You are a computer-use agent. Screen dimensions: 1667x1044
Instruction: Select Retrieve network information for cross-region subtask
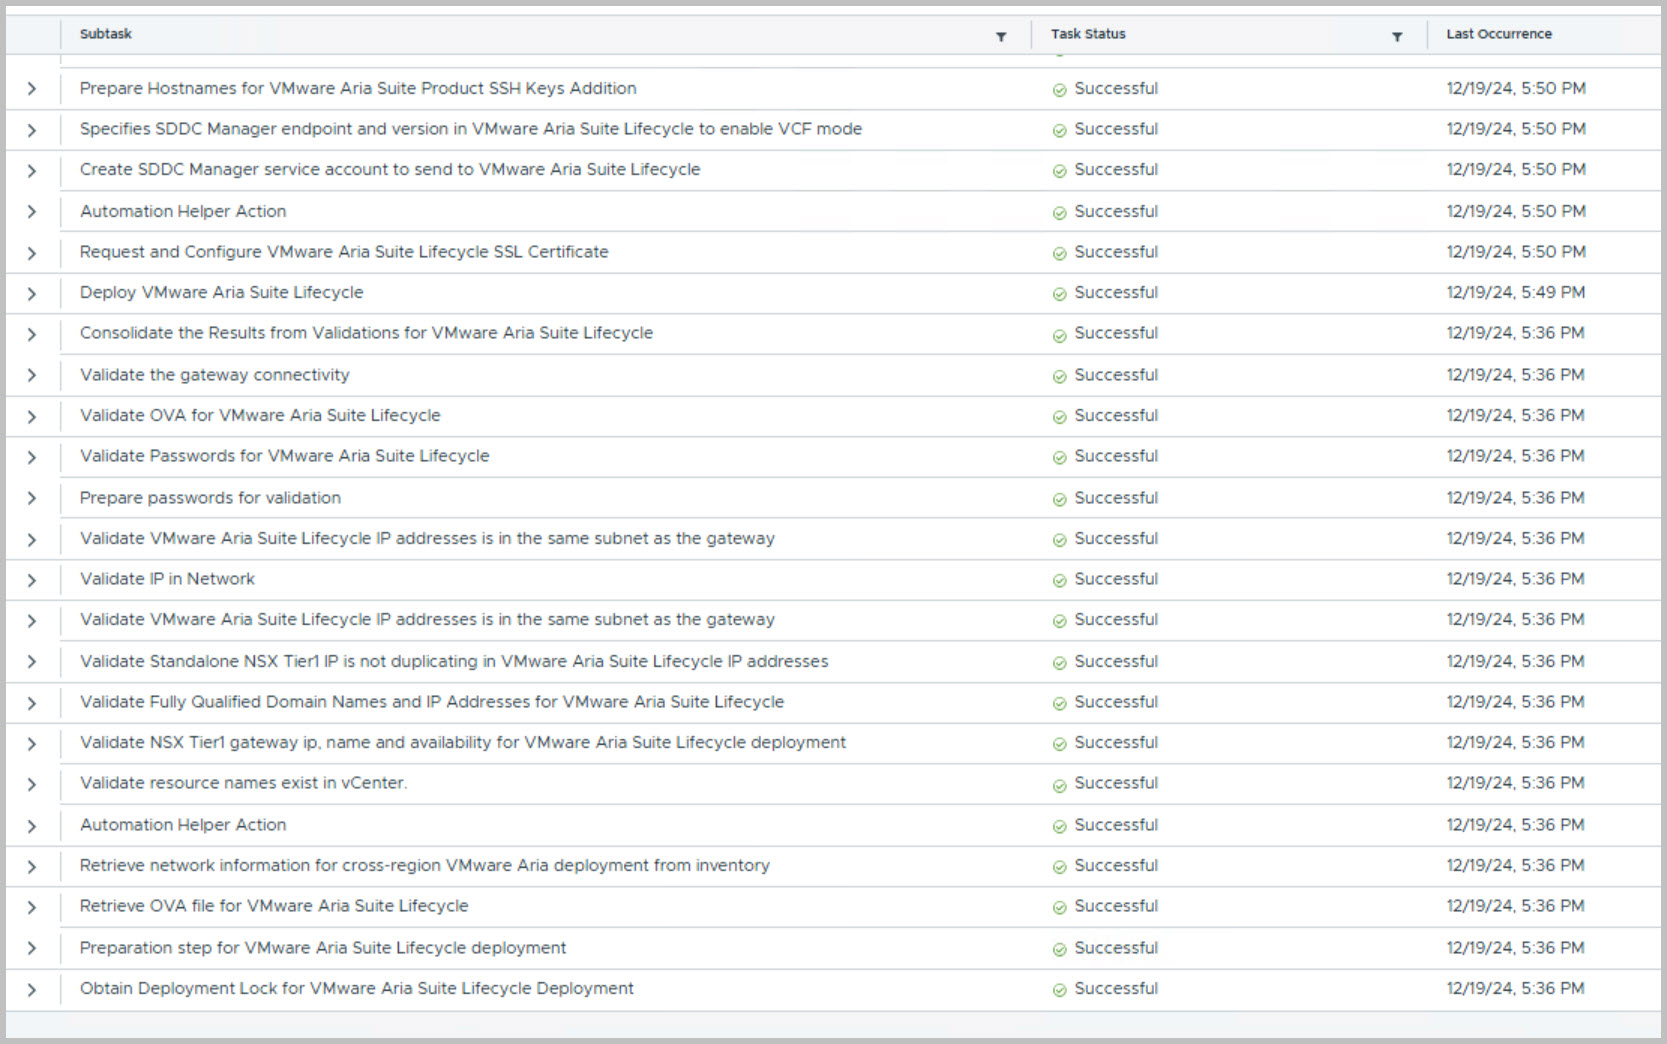(425, 866)
